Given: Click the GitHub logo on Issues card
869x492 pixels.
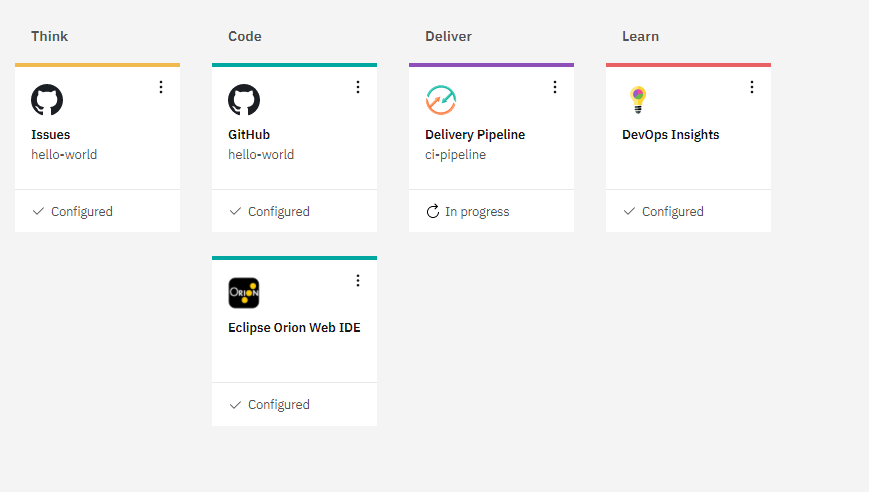Looking at the screenshot, I should [x=47, y=100].
